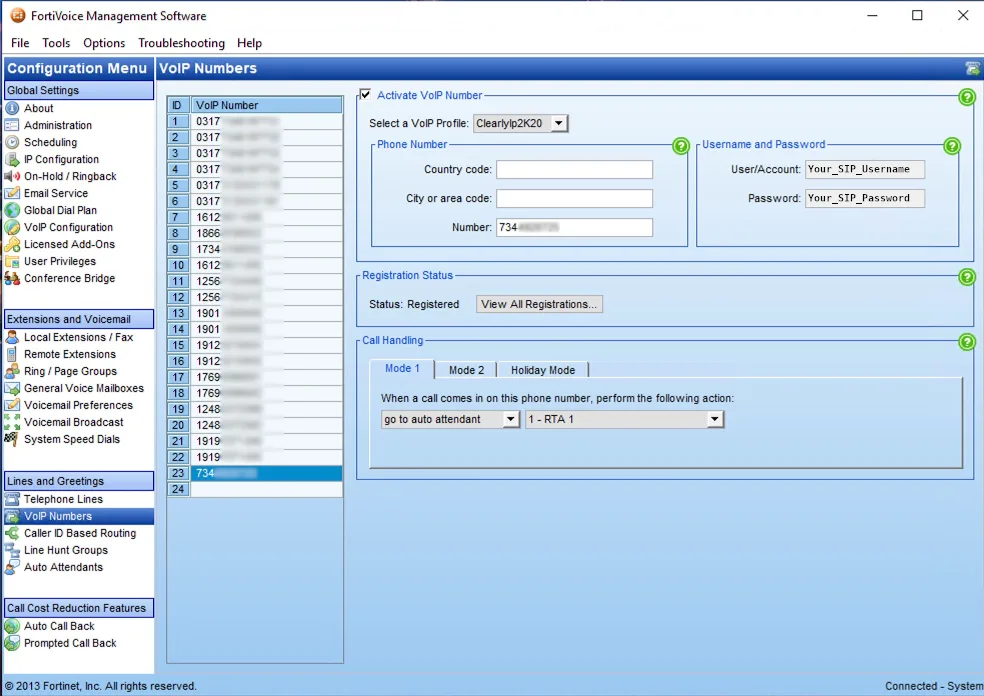Open help for Activate VoIP Number section

tap(967, 97)
